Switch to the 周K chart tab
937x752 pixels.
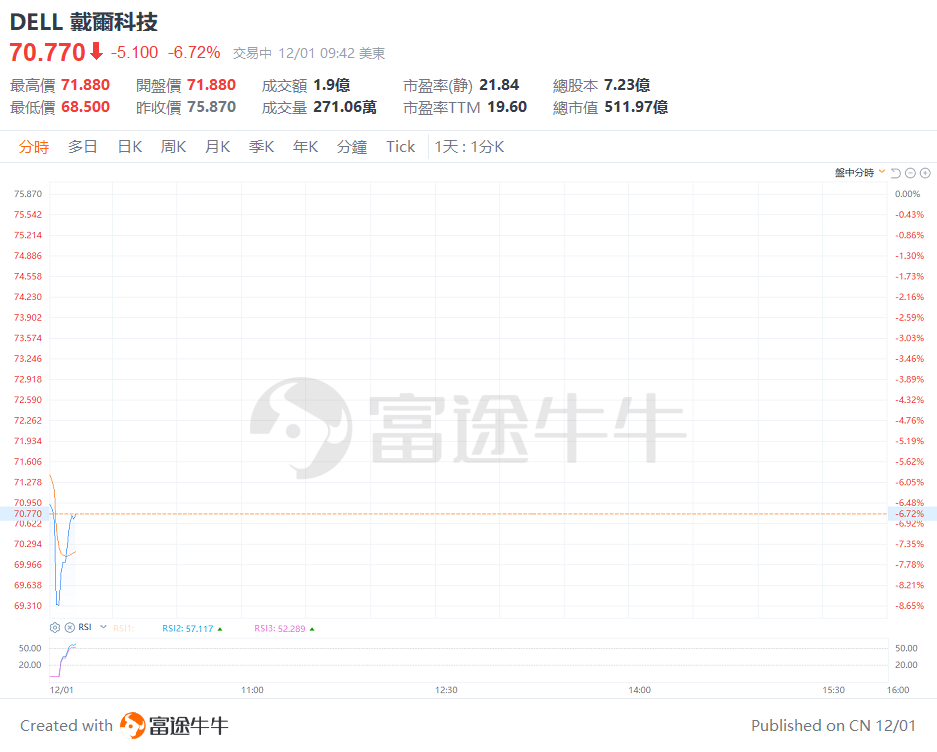point(173,147)
